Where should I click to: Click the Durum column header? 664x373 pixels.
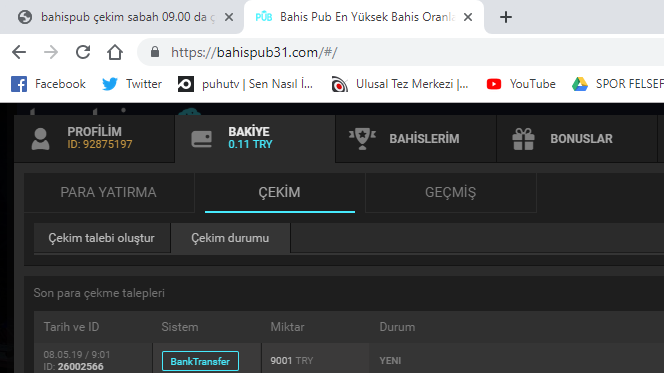pos(397,327)
